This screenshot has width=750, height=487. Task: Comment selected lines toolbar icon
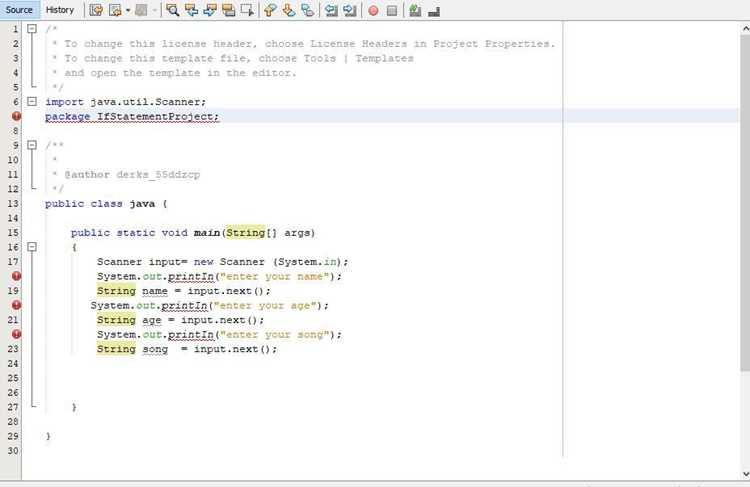click(415, 11)
